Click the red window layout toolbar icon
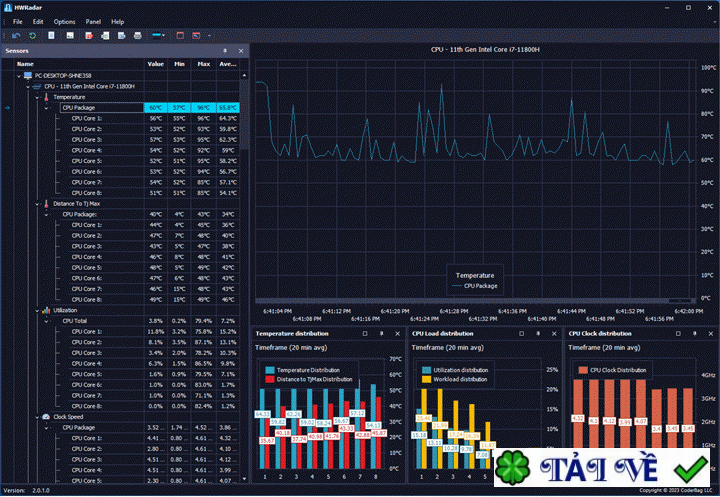Screen dimensions: 720x497 181,36
